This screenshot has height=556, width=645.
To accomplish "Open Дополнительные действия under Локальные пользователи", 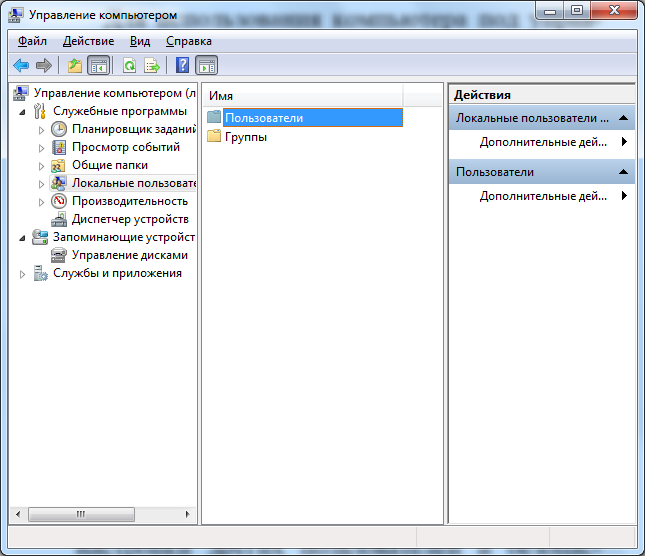I will pos(542,142).
